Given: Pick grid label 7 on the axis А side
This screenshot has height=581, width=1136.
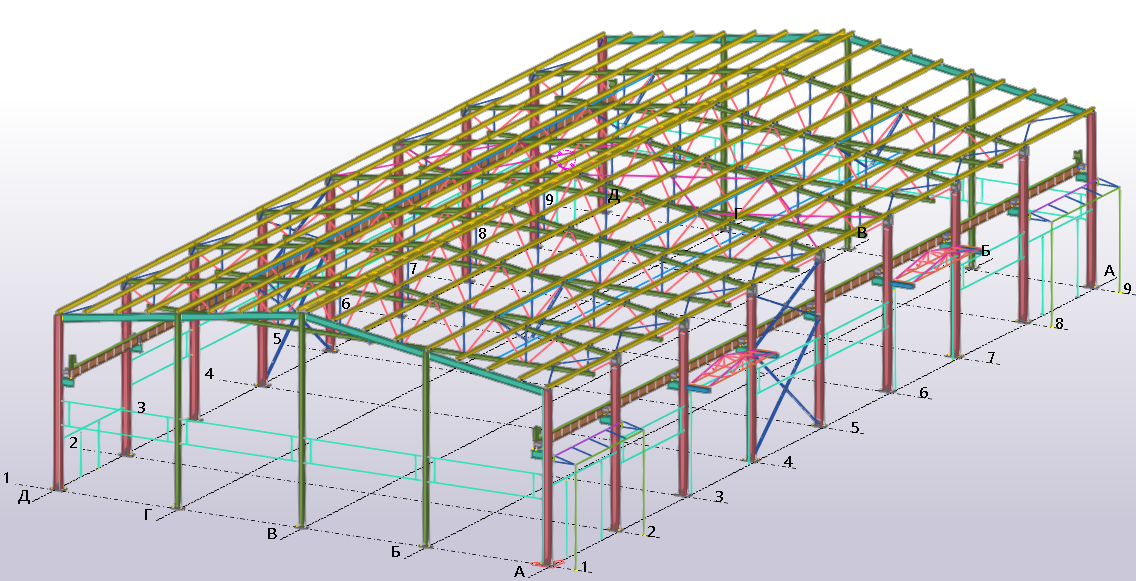Looking at the screenshot, I should click(992, 357).
